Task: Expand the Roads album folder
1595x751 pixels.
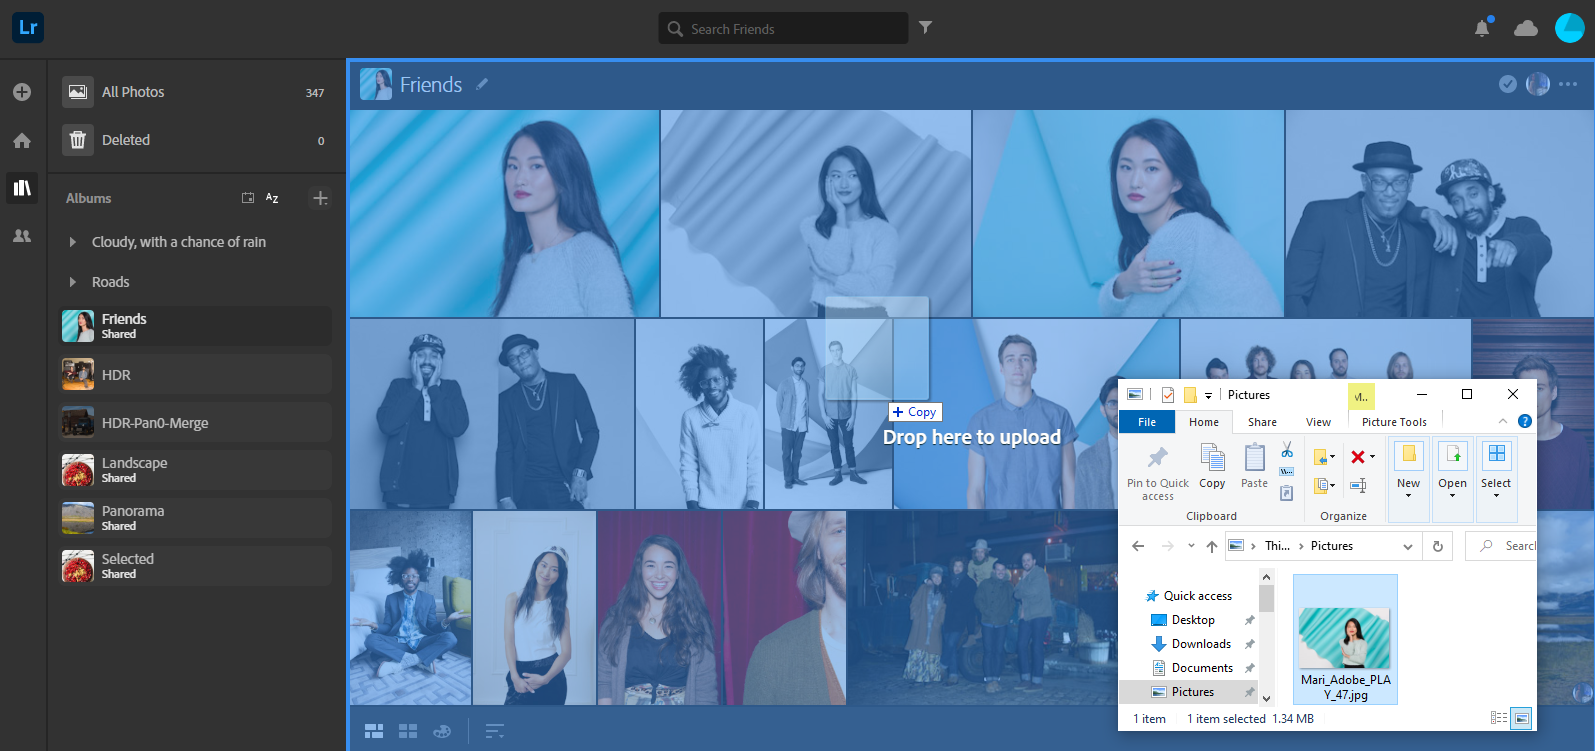Action: coord(72,282)
